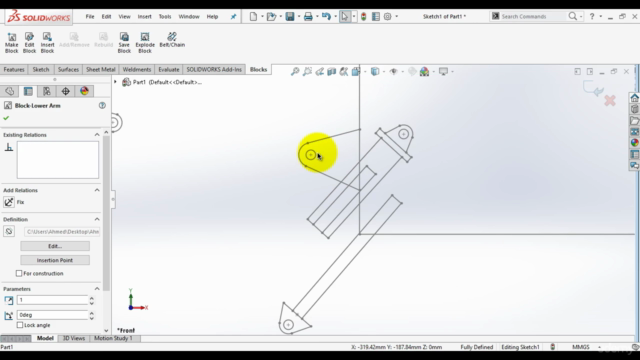Viewport: 640px width, 360px height.
Task: Click the Zoom to Area icon
Action: pyautogui.click(x=307, y=71)
